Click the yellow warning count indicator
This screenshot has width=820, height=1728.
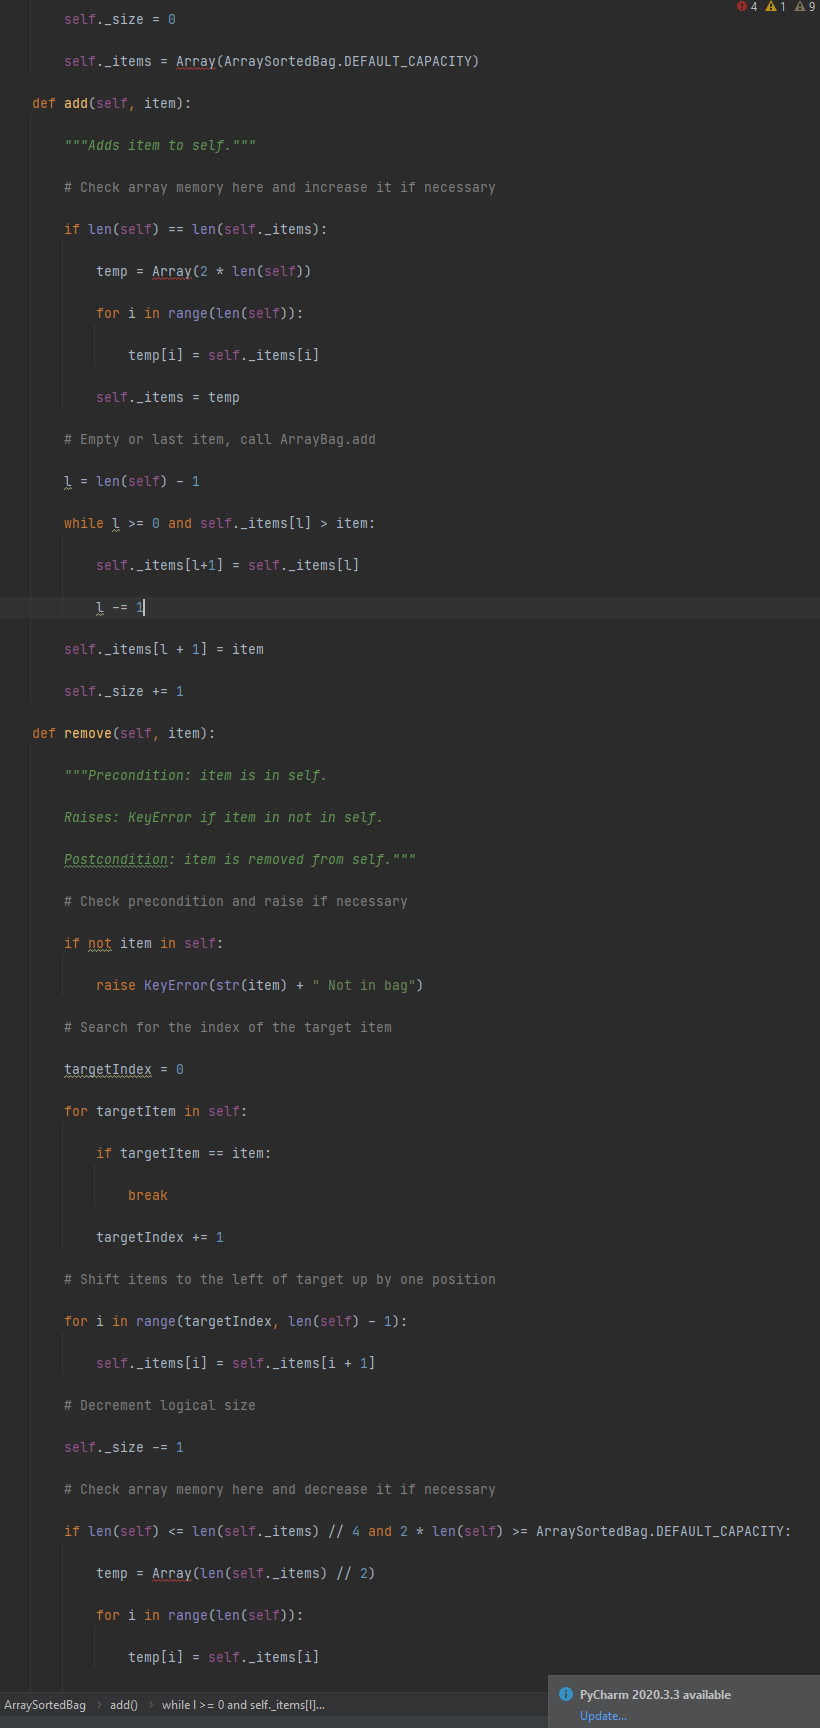point(776,7)
